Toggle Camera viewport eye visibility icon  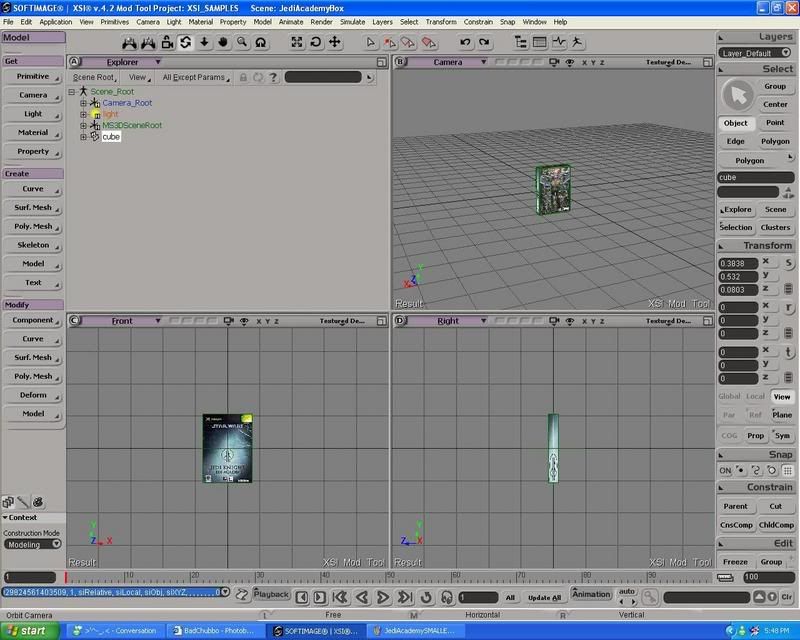pyautogui.click(x=569, y=62)
